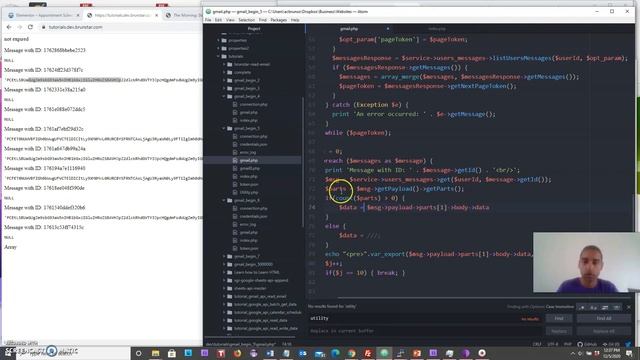Click the blue bird icon in Atom status bar
The height and width of the screenshot is (360, 640).
coord(628,344)
